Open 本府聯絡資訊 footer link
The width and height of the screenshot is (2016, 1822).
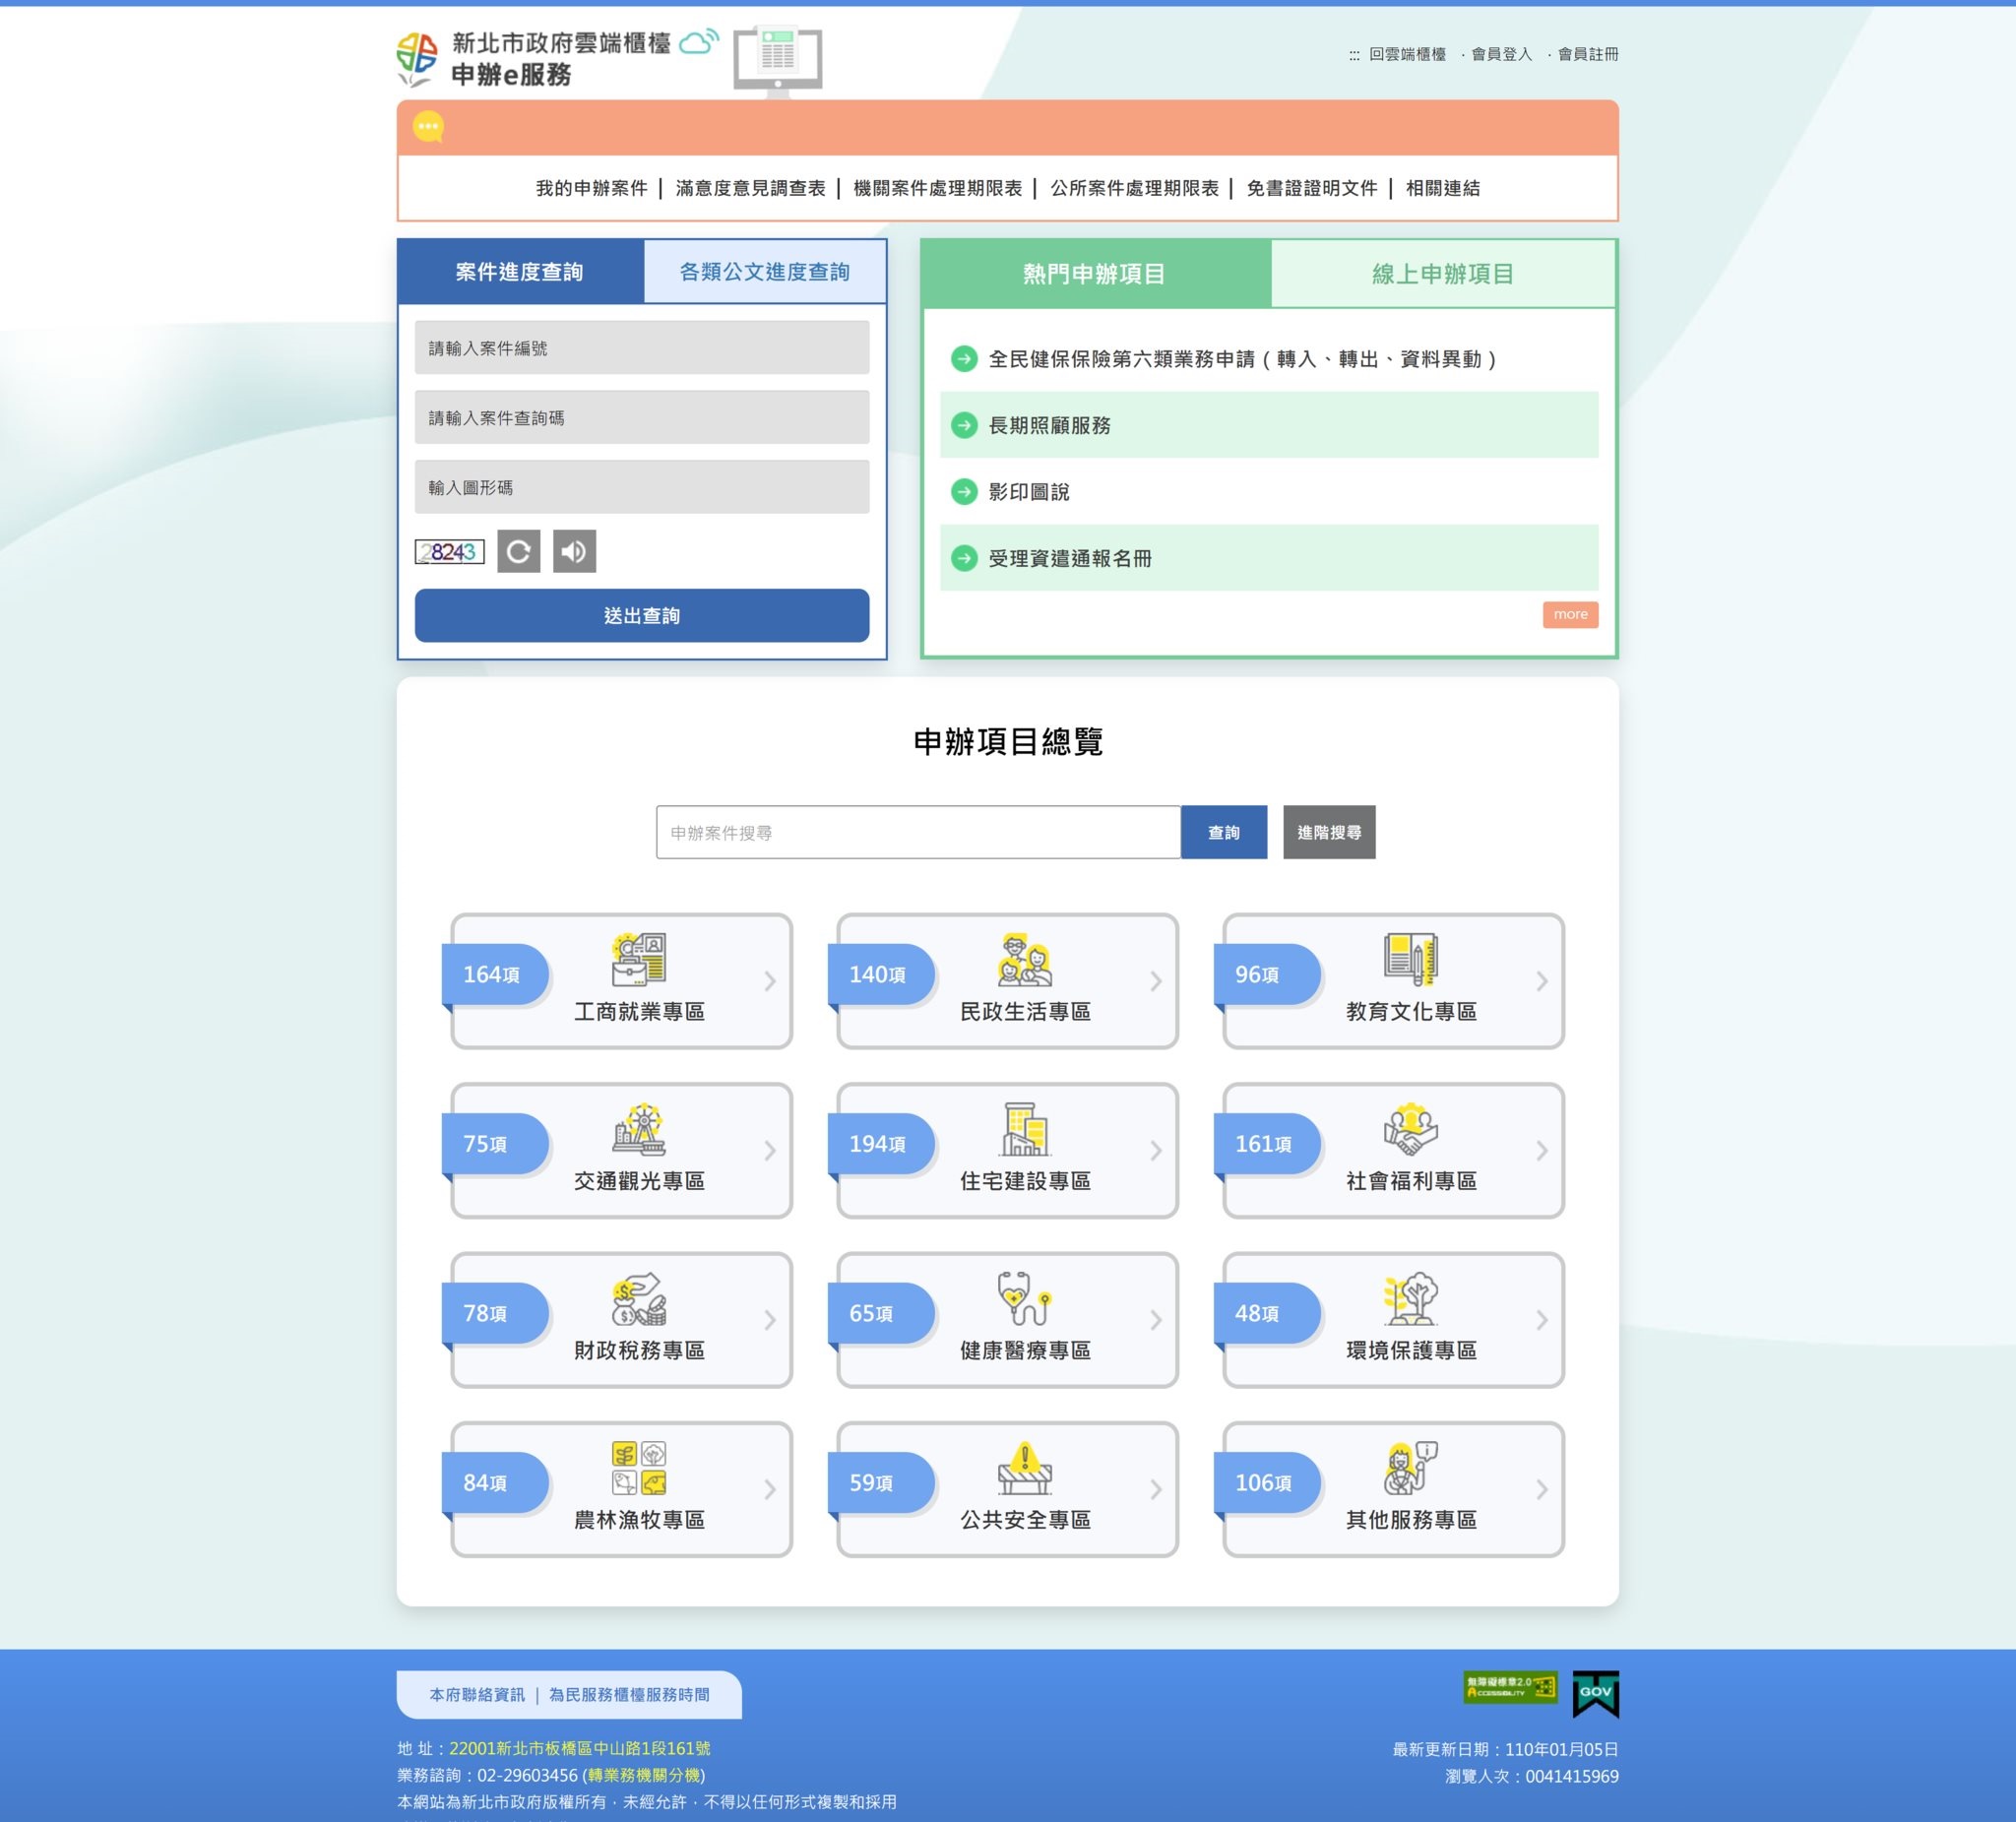(477, 1694)
